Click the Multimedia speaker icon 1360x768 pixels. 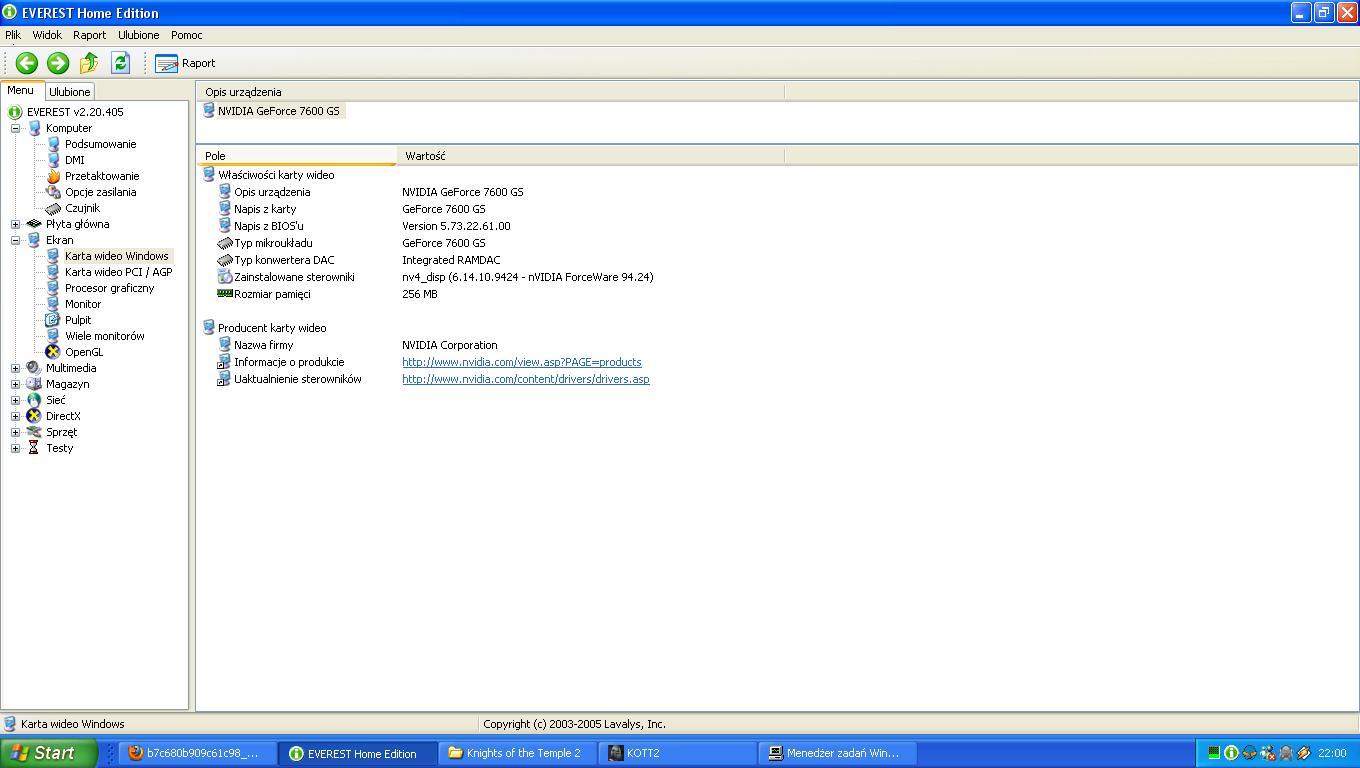pos(34,368)
